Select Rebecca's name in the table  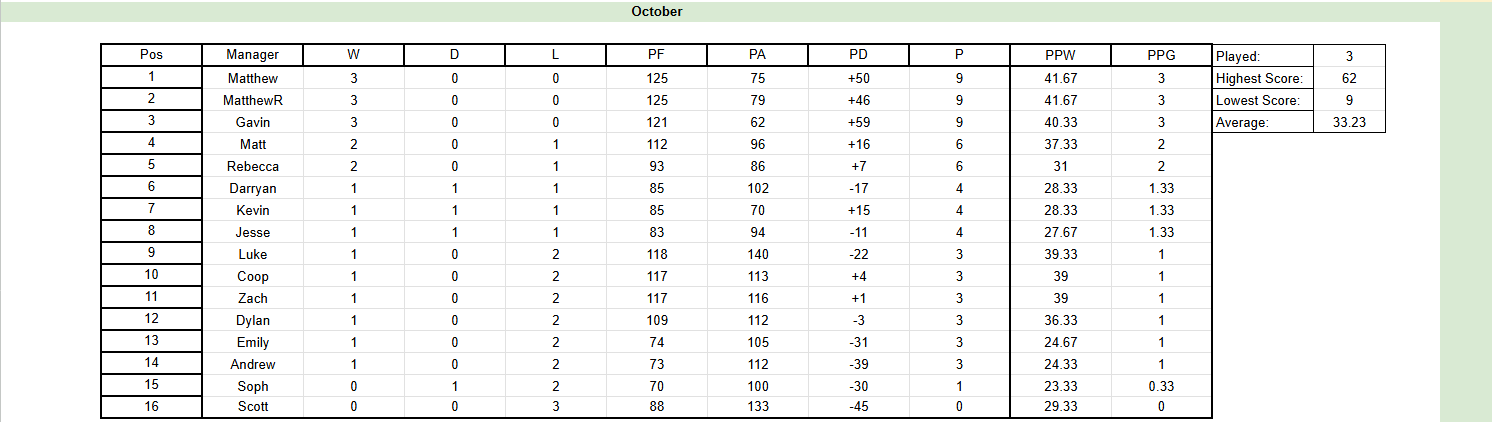click(253, 166)
